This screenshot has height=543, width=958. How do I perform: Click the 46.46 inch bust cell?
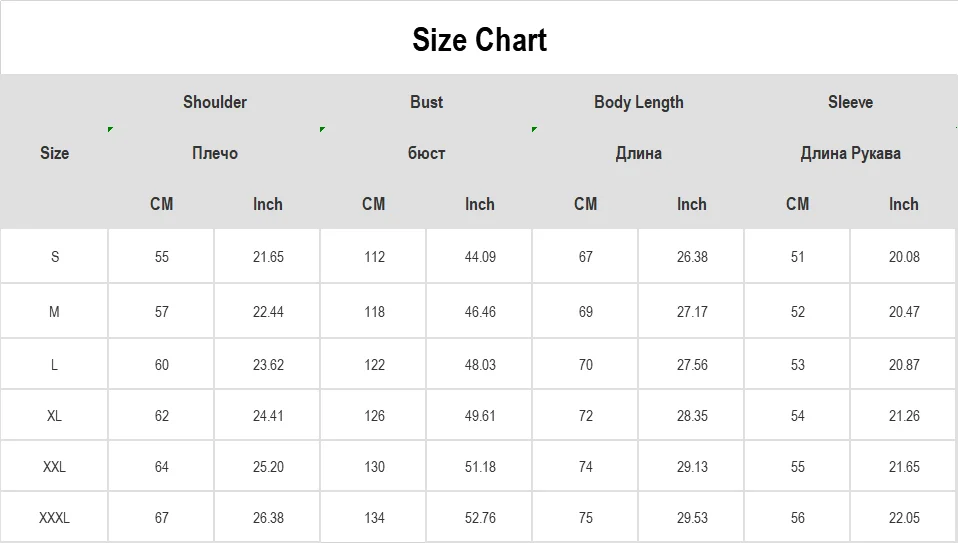coord(480,312)
